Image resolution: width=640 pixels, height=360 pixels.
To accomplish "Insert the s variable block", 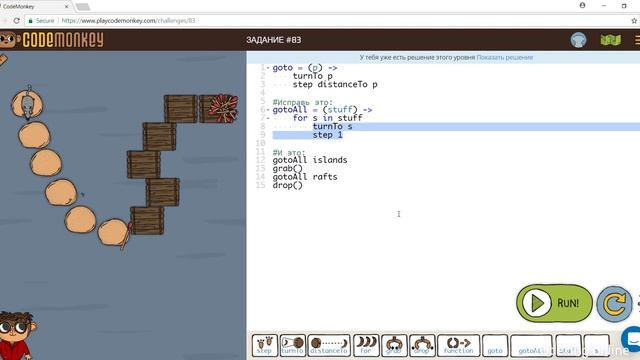I will click(596, 345).
